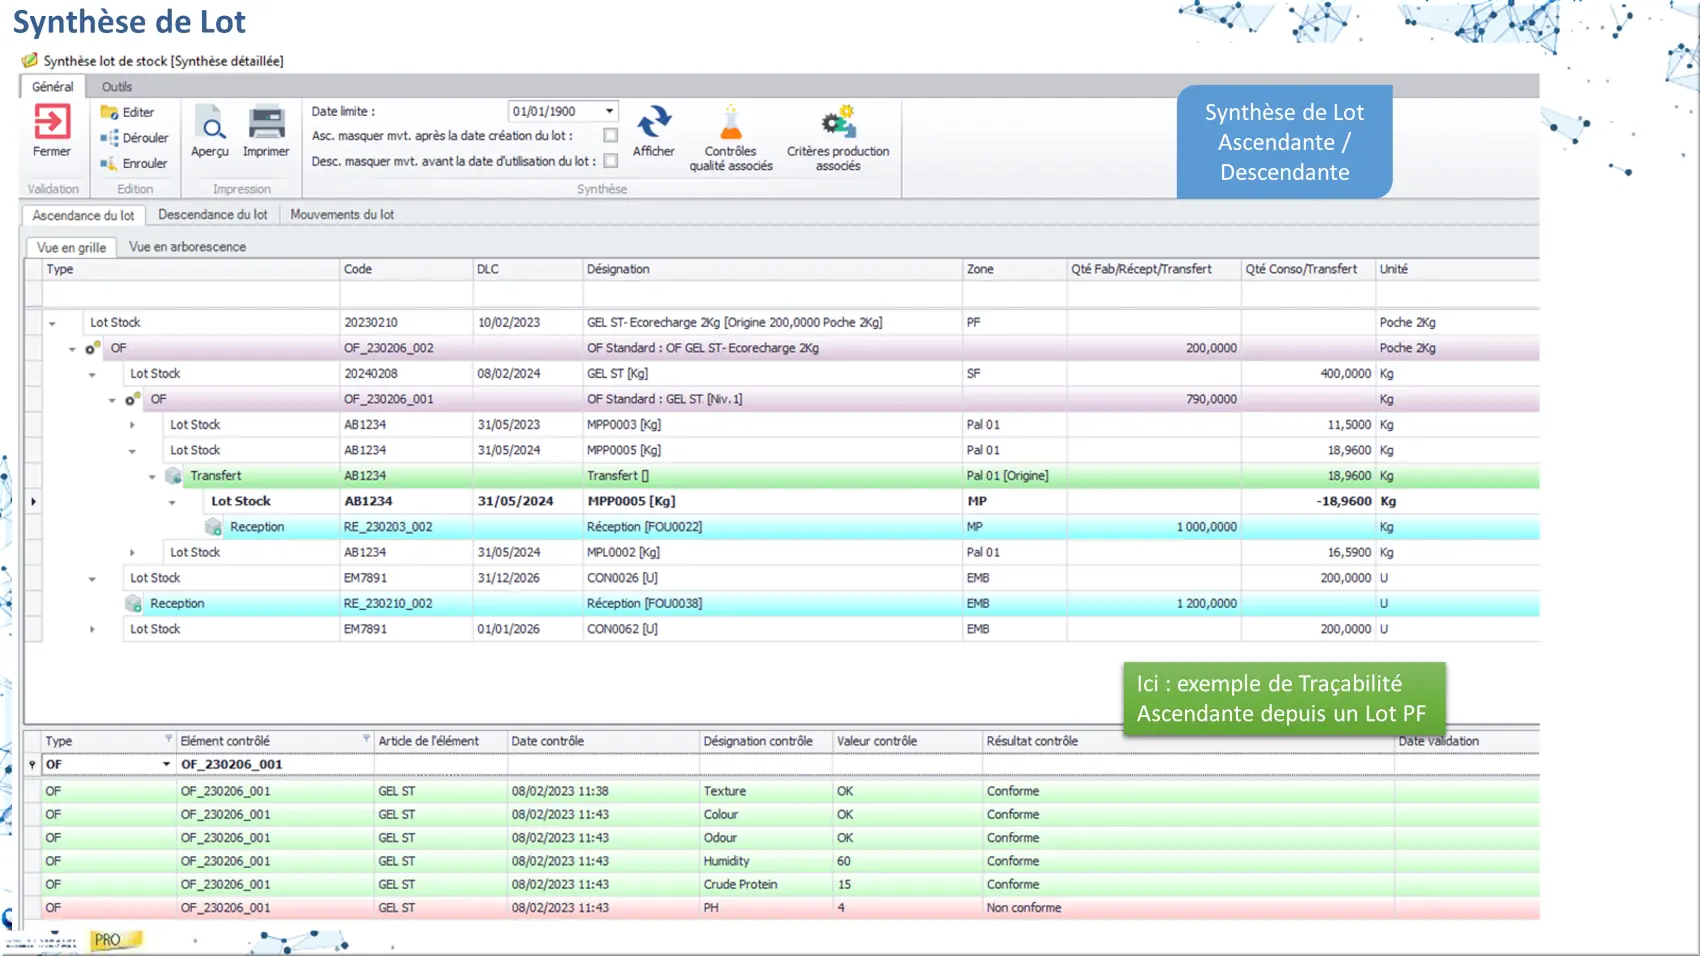Enable Asc. masquer mvt. après création checkbox

tap(611, 135)
